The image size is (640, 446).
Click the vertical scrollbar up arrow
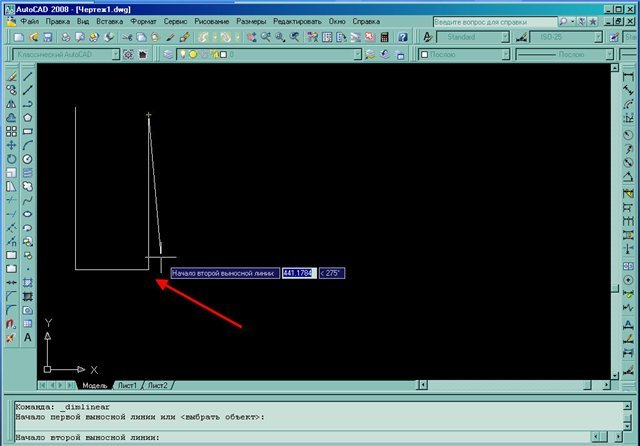[615, 68]
